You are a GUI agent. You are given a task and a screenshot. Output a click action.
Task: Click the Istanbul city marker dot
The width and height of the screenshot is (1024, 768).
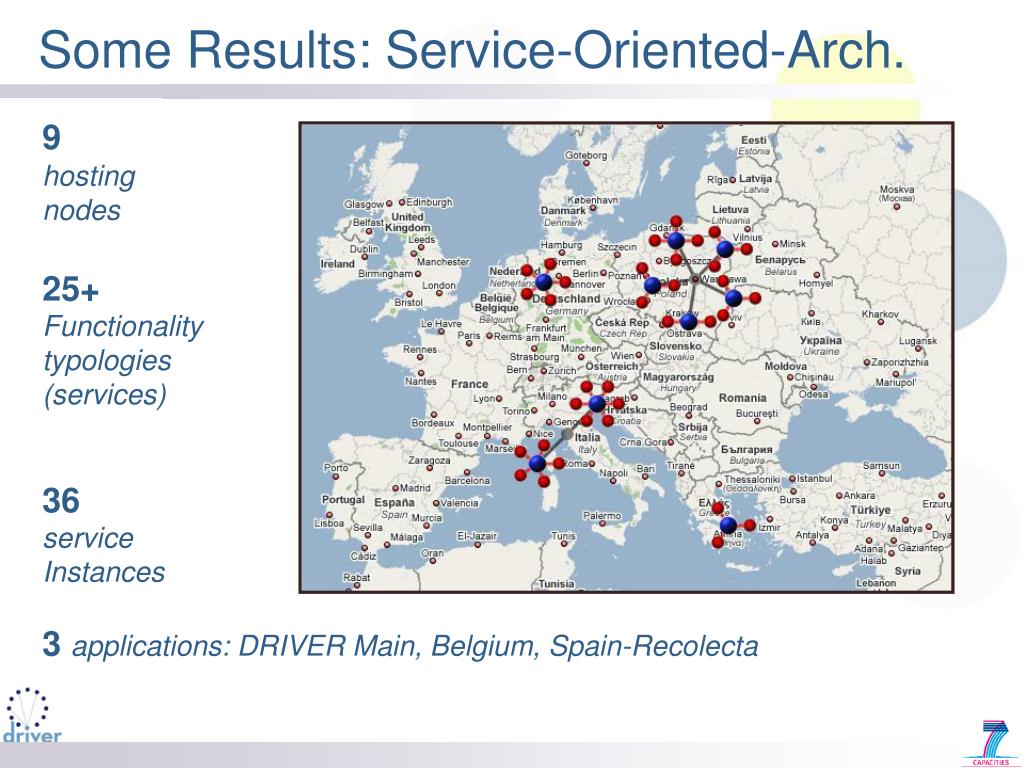tap(792, 479)
